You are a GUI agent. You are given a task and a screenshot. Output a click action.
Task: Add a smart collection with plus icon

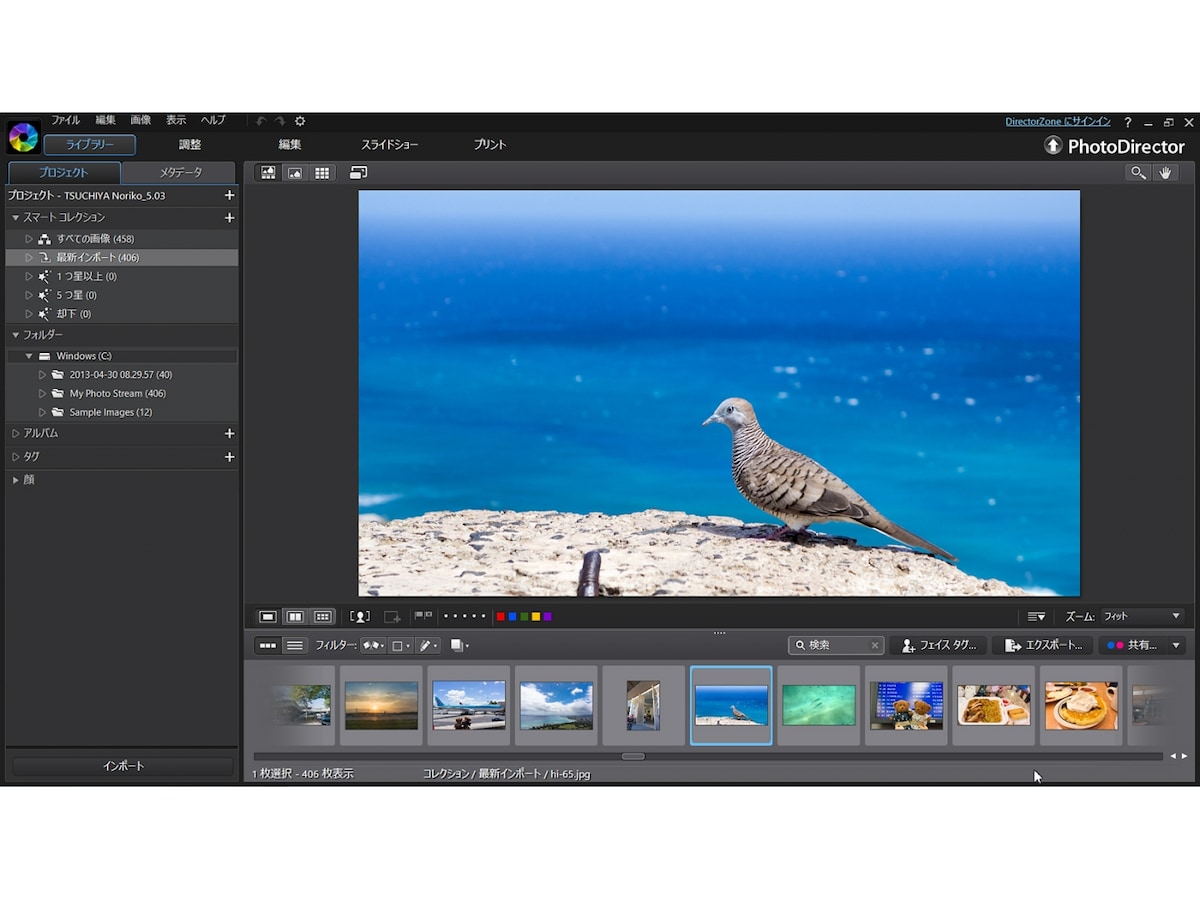point(229,218)
